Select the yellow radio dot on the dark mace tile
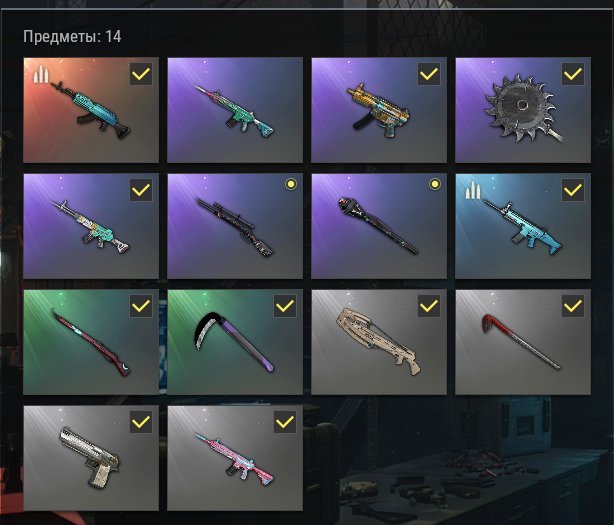 click(435, 184)
